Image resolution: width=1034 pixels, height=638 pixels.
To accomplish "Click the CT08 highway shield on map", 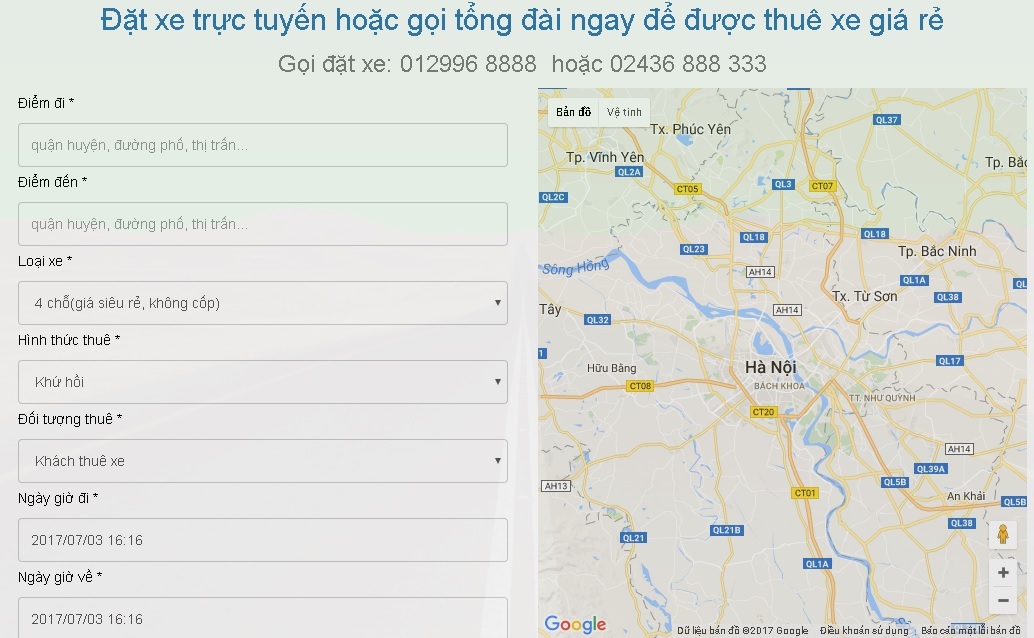I will click(639, 386).
